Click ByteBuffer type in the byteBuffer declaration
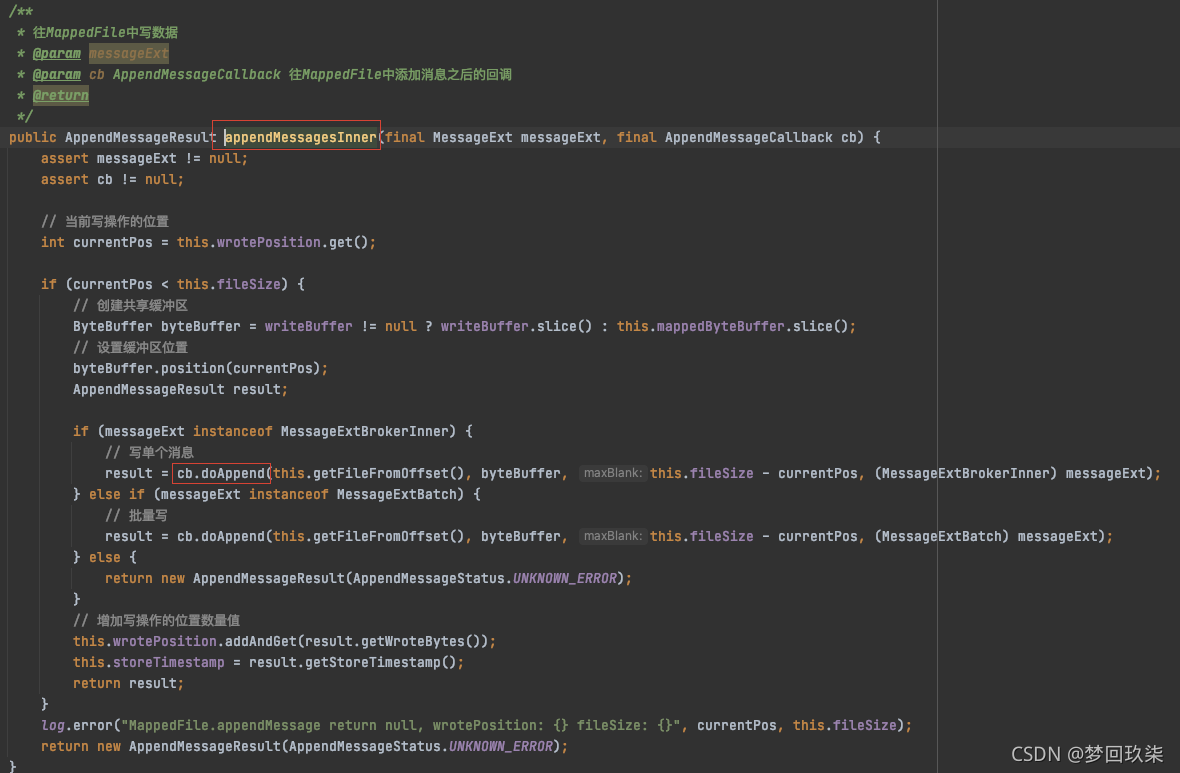This screenshot has height=773, width=1180. [113, 326]
